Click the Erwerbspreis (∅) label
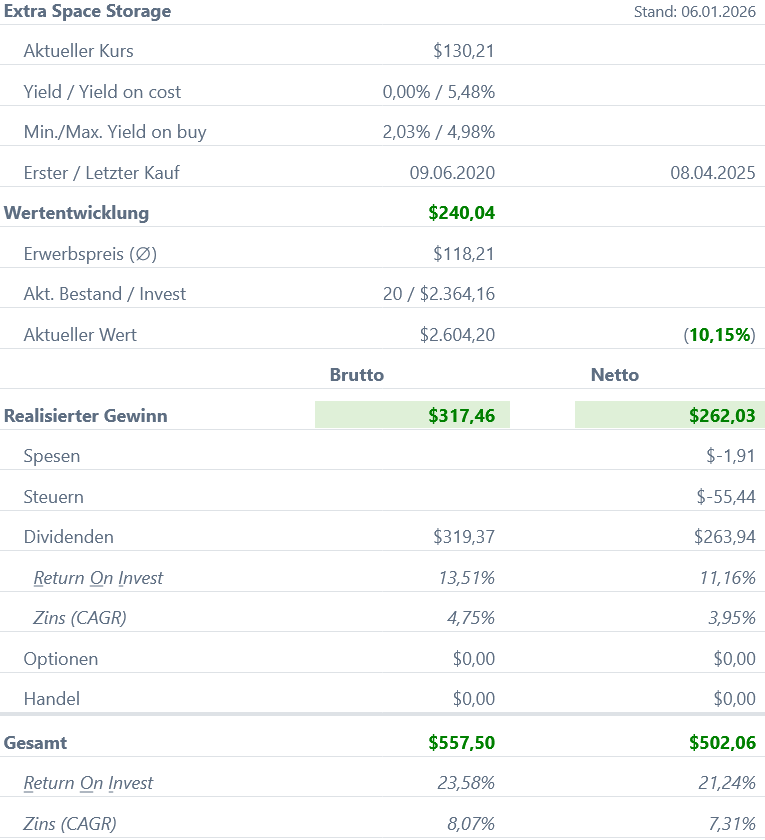765x840 pixels. pyautogui.click(x=90, y=254)
